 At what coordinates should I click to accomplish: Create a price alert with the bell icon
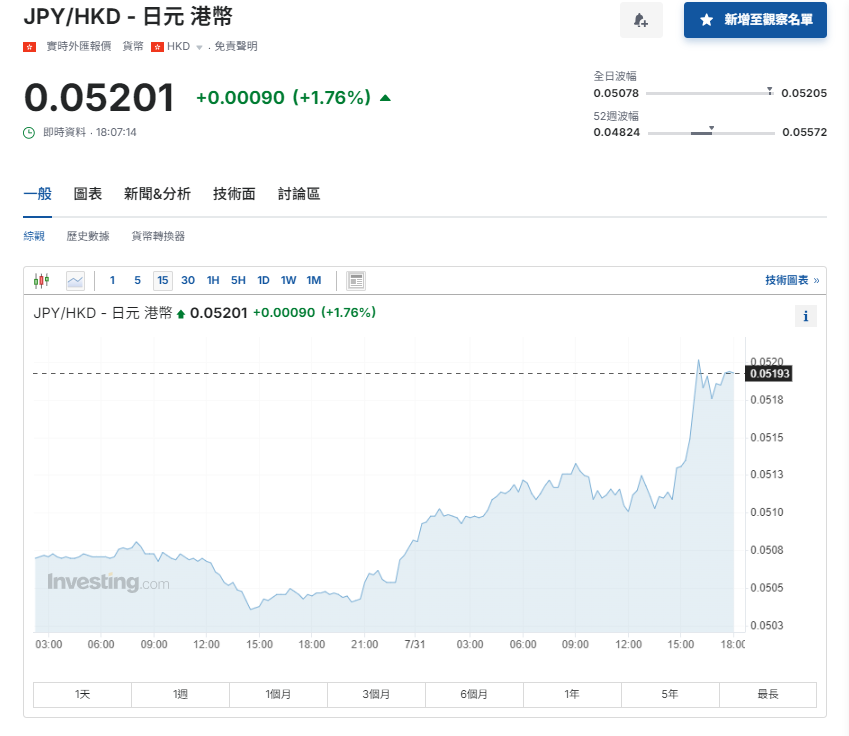641,21
